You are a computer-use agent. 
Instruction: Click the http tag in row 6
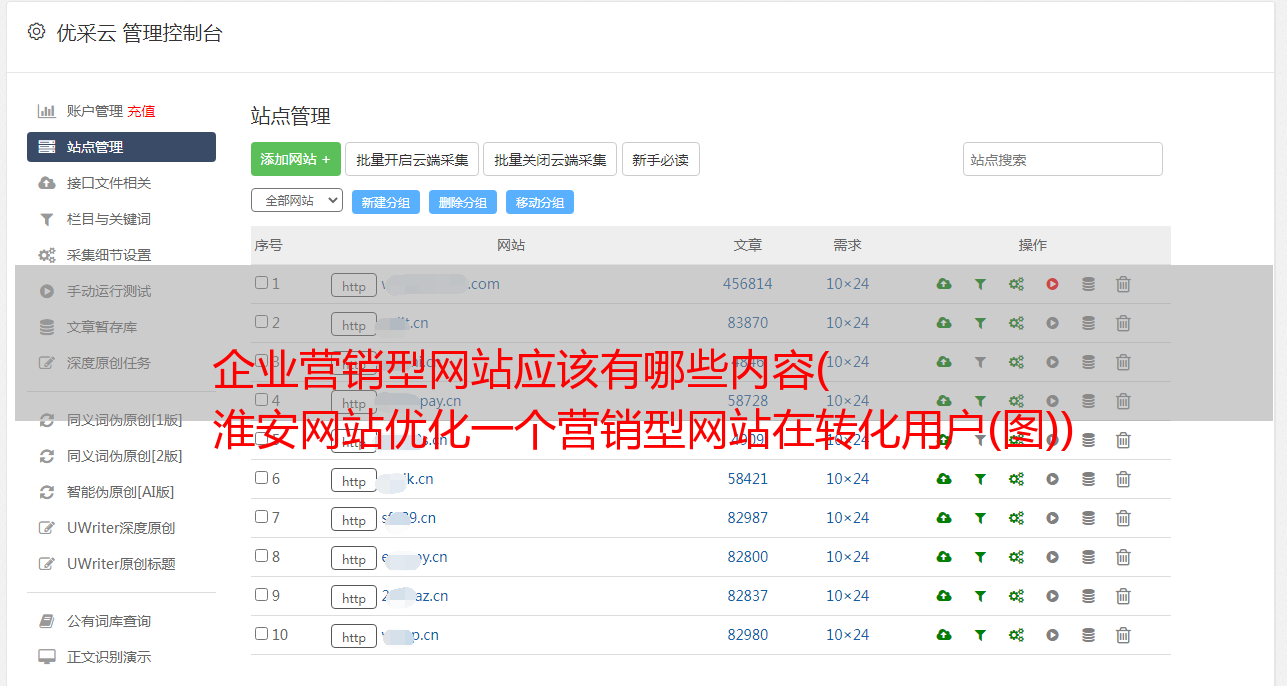pyautogui.click(x=354, y=480)
